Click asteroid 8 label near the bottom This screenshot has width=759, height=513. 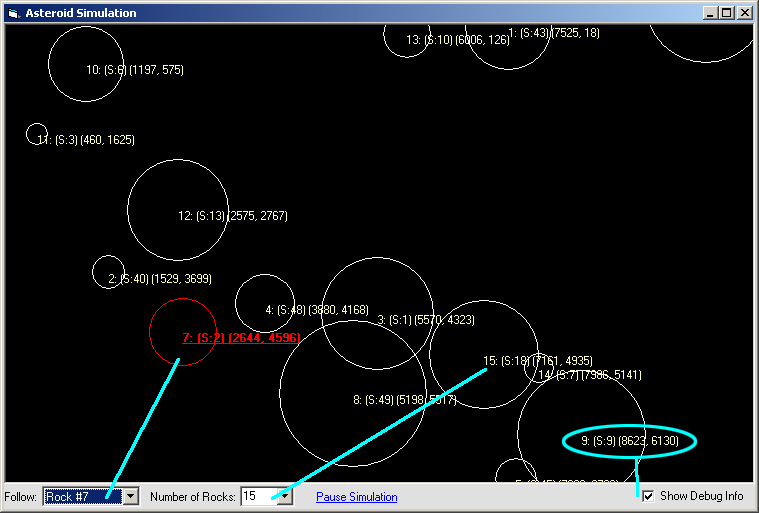404,400
